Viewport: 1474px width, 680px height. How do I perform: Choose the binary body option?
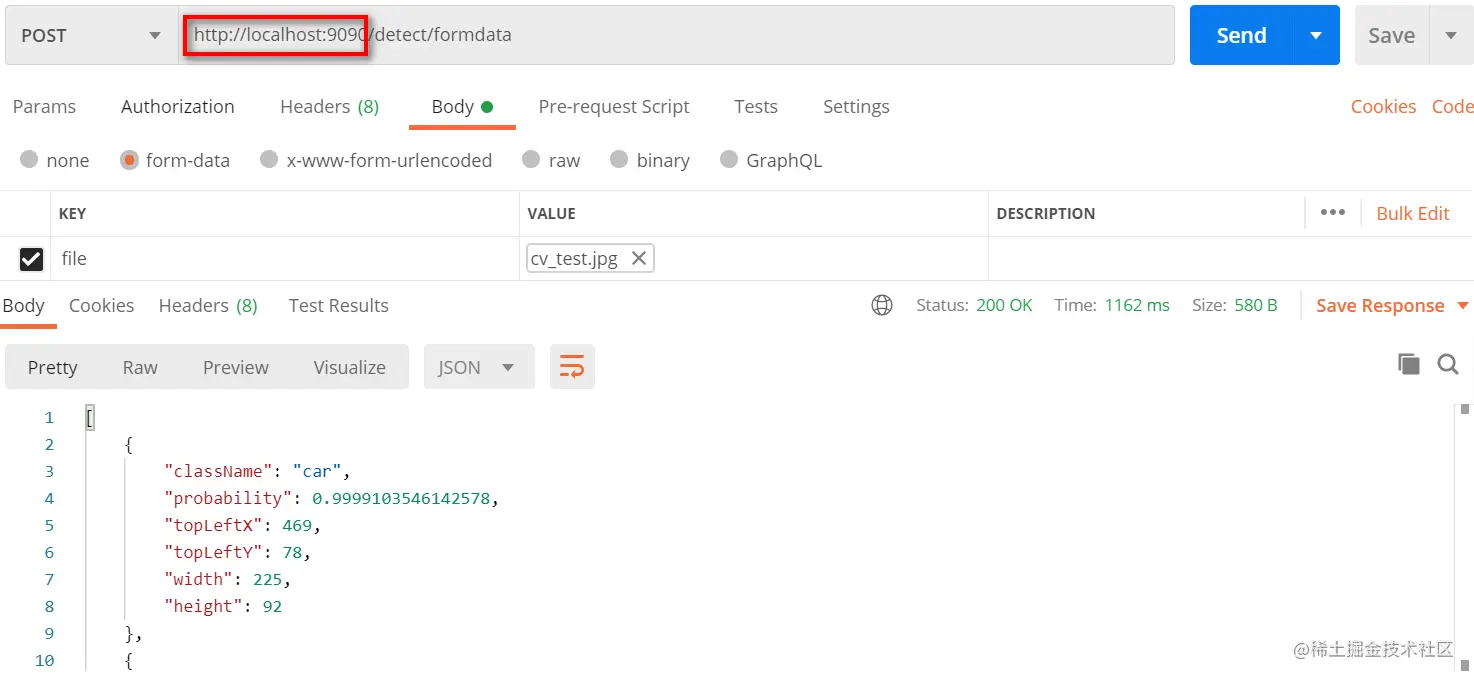[650, 160]
